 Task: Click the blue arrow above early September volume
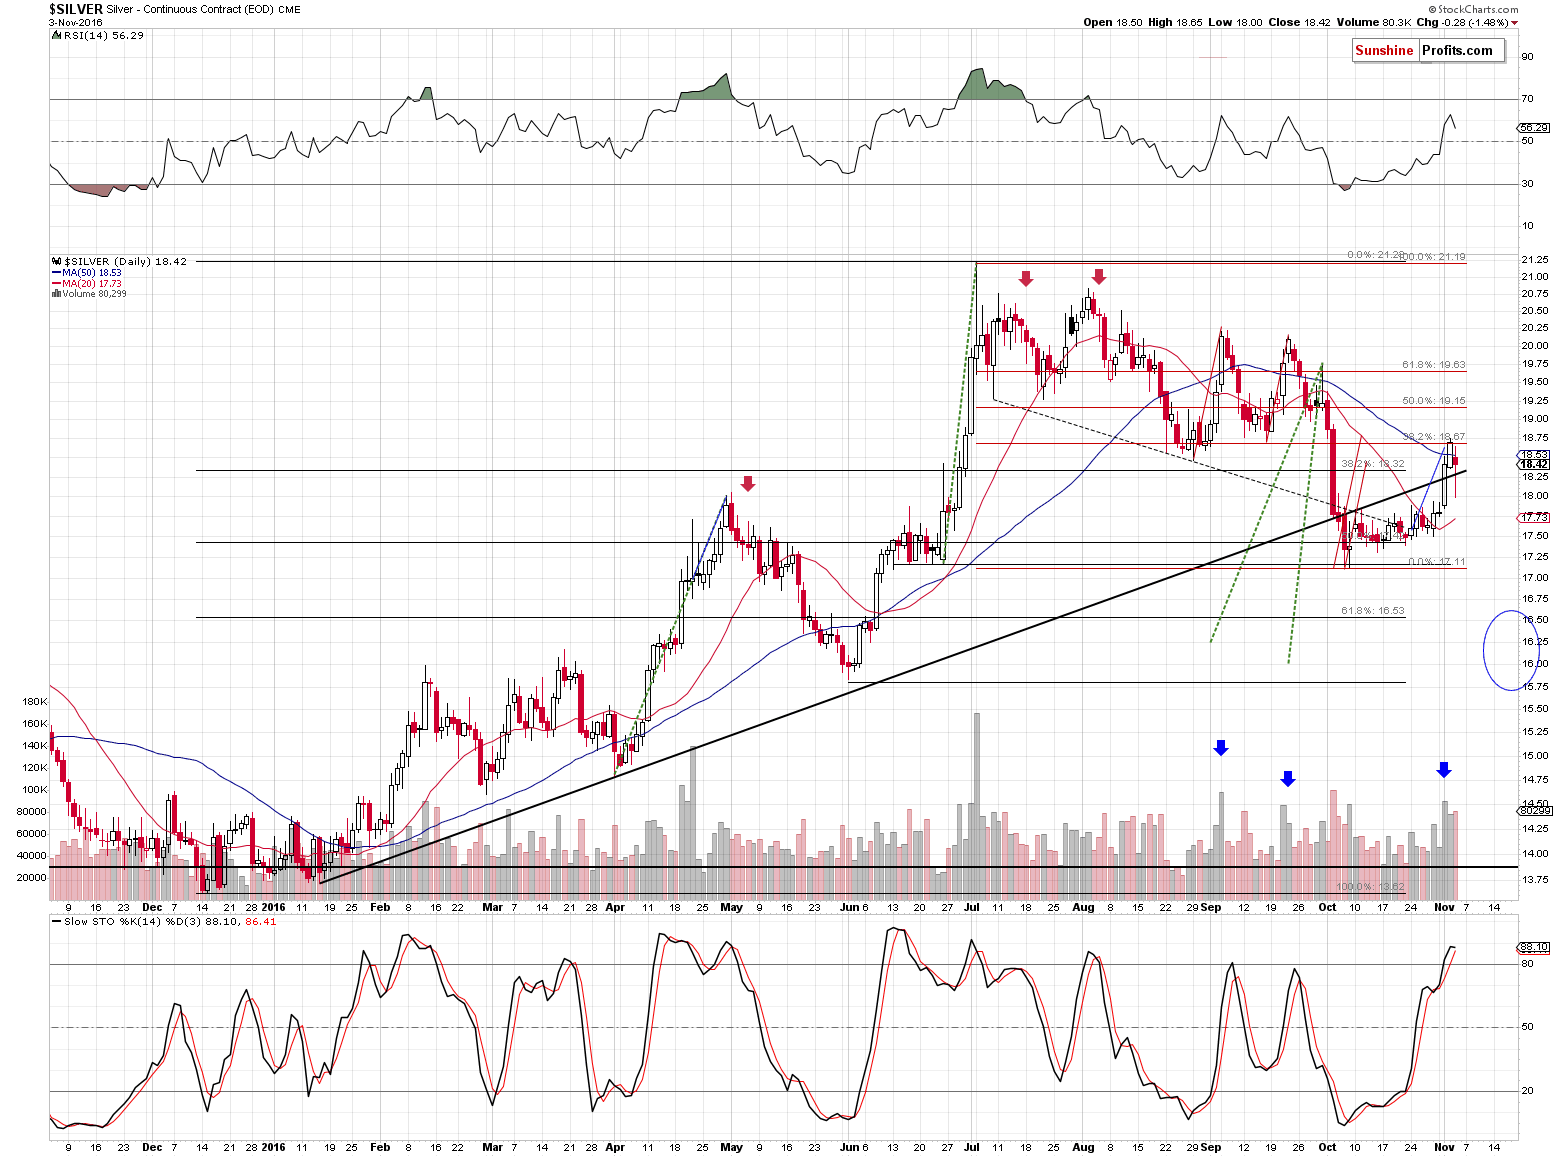[x=1220, y=748]
